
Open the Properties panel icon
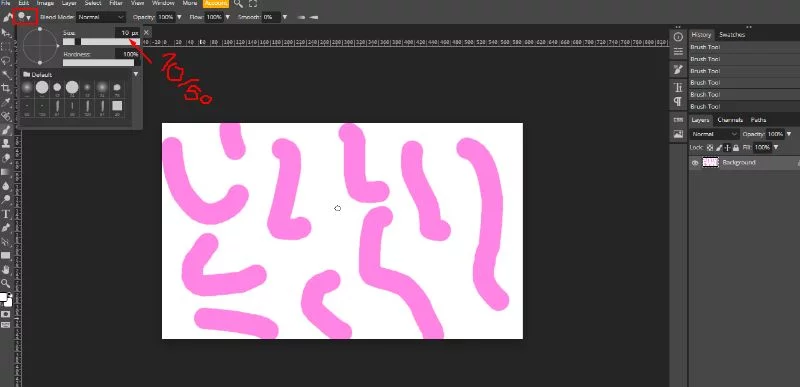click(x=678, y=52)
